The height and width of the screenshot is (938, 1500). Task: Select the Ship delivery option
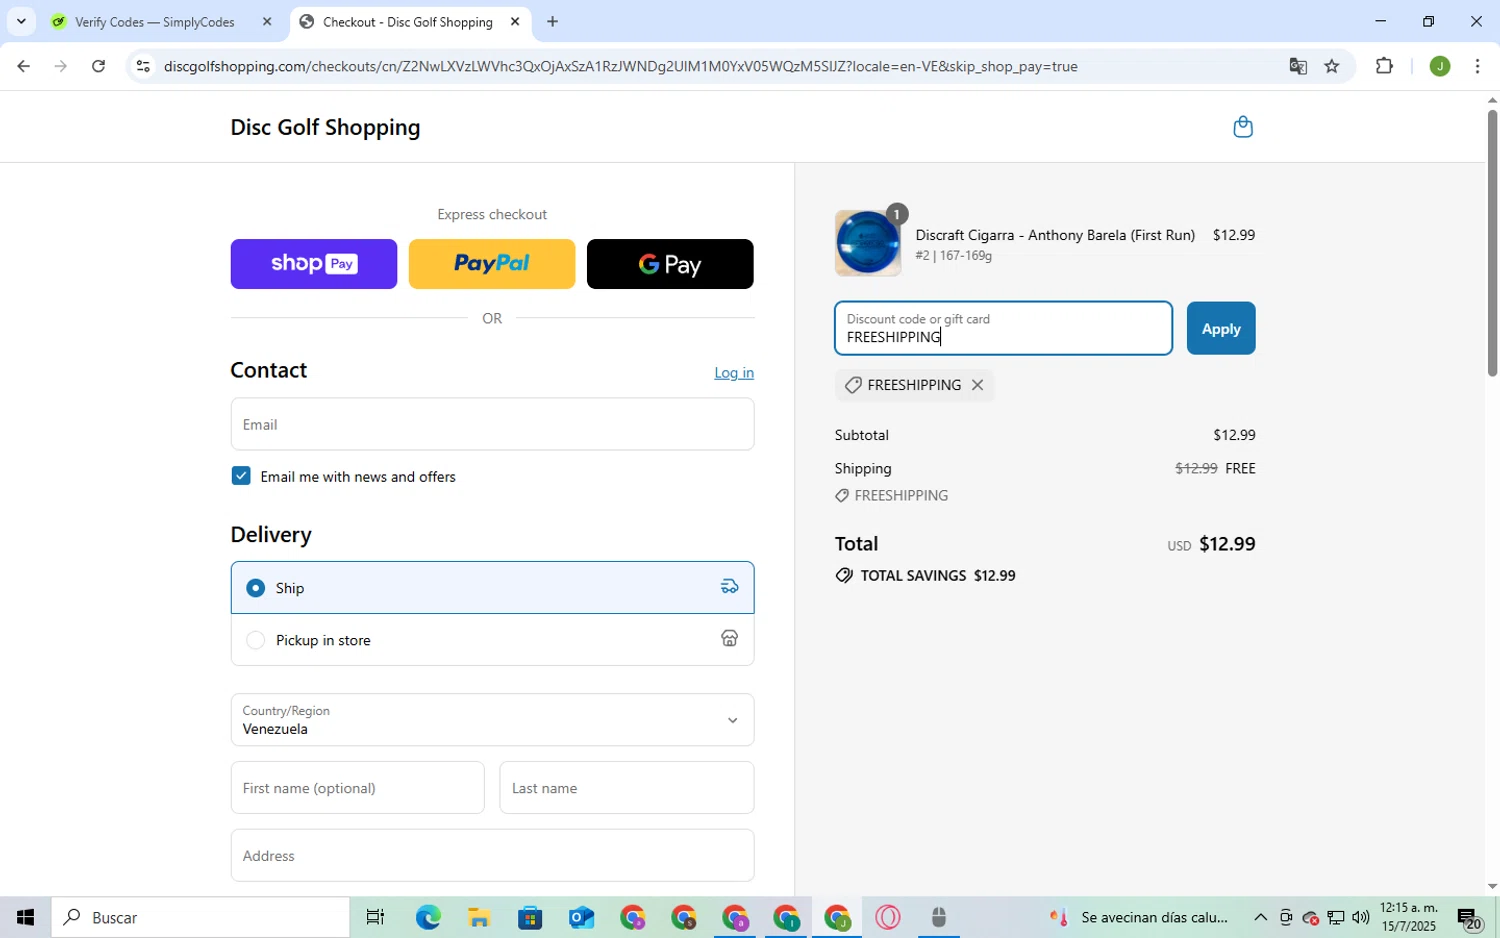coord(492,588)
